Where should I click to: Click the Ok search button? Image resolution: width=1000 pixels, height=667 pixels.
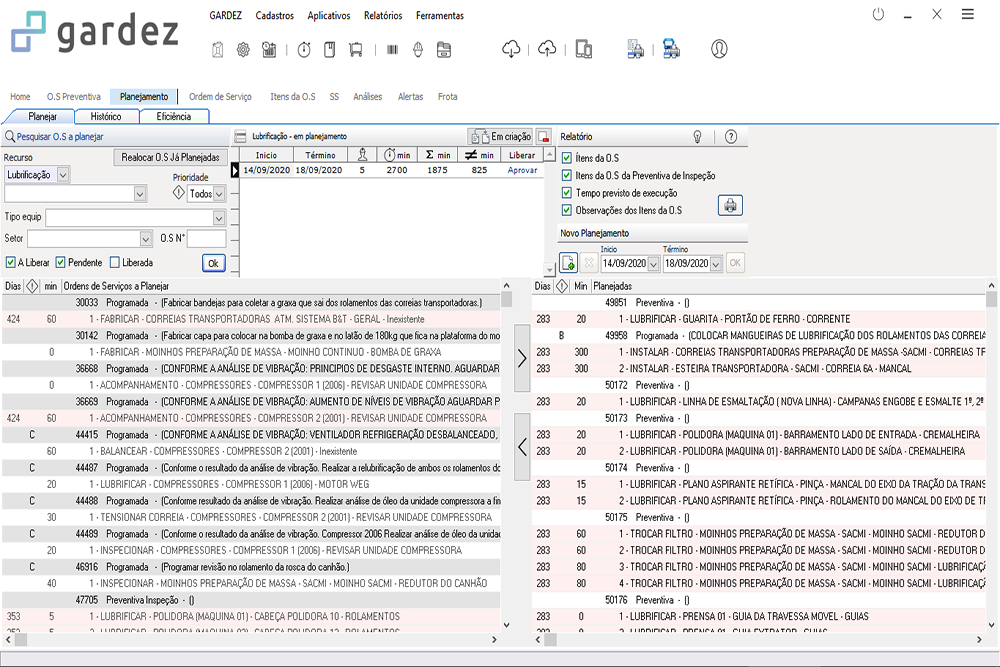pyautogui.click(x=214, y=263)
